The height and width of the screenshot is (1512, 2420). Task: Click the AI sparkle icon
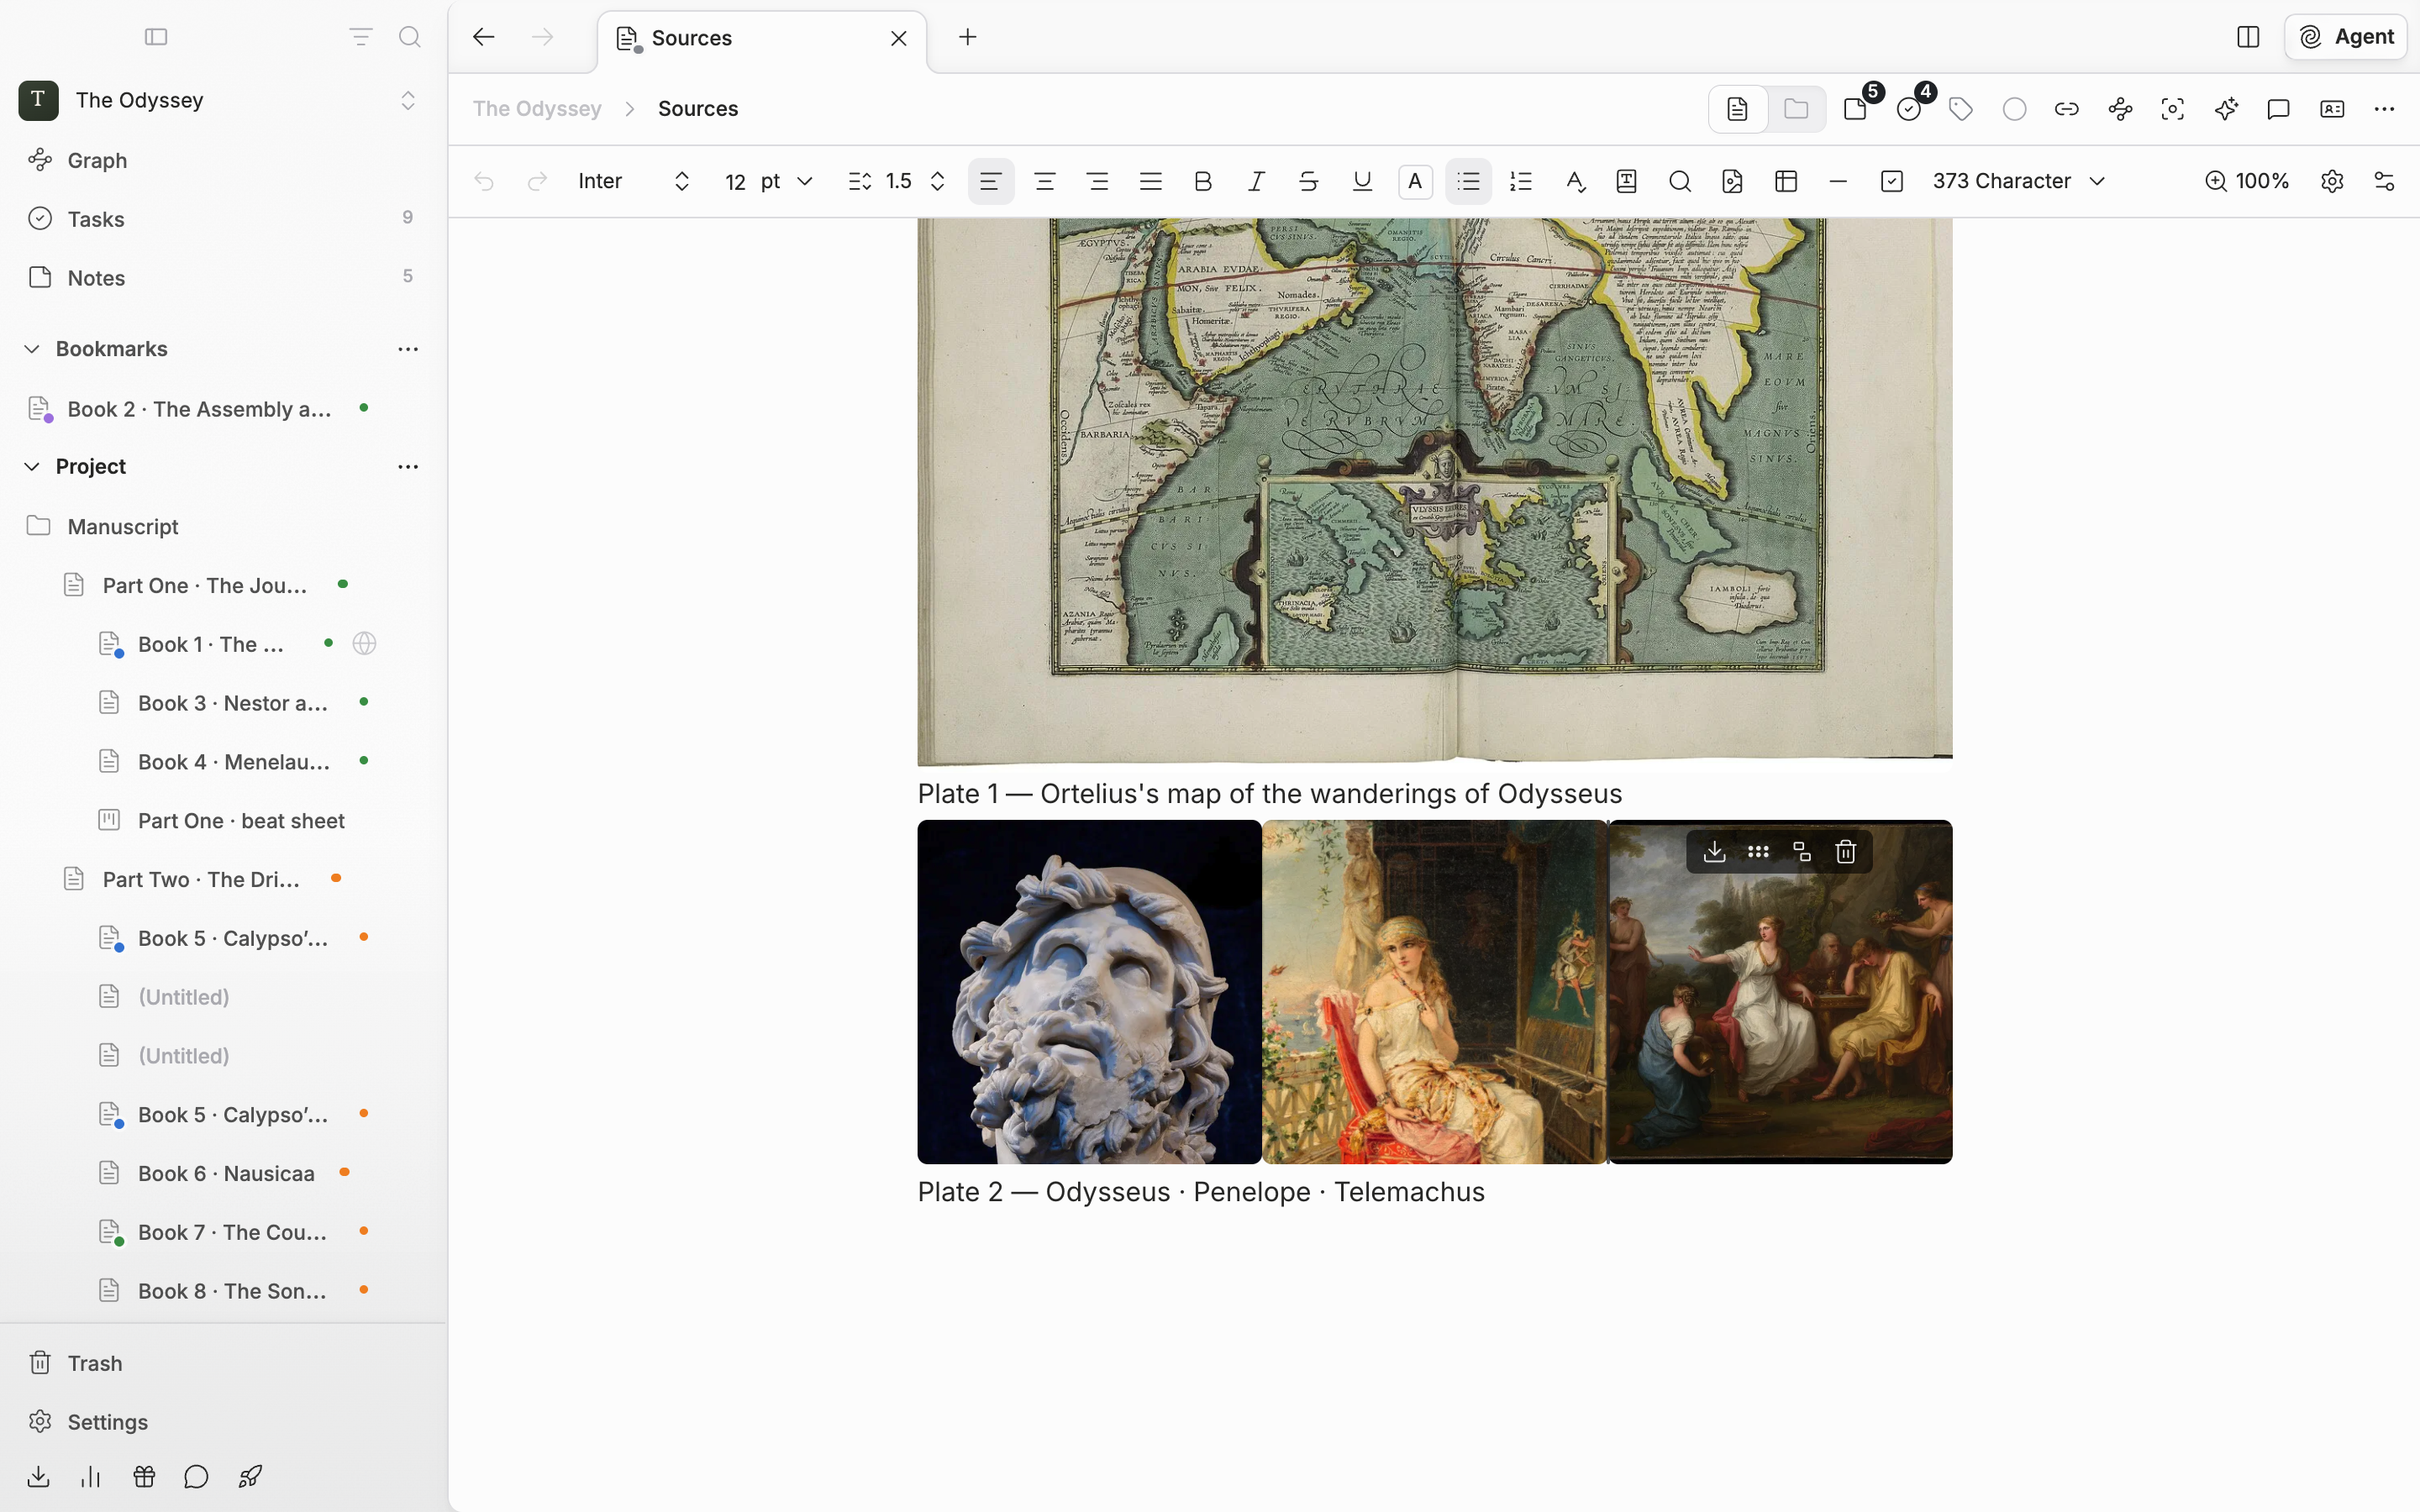2225,109
